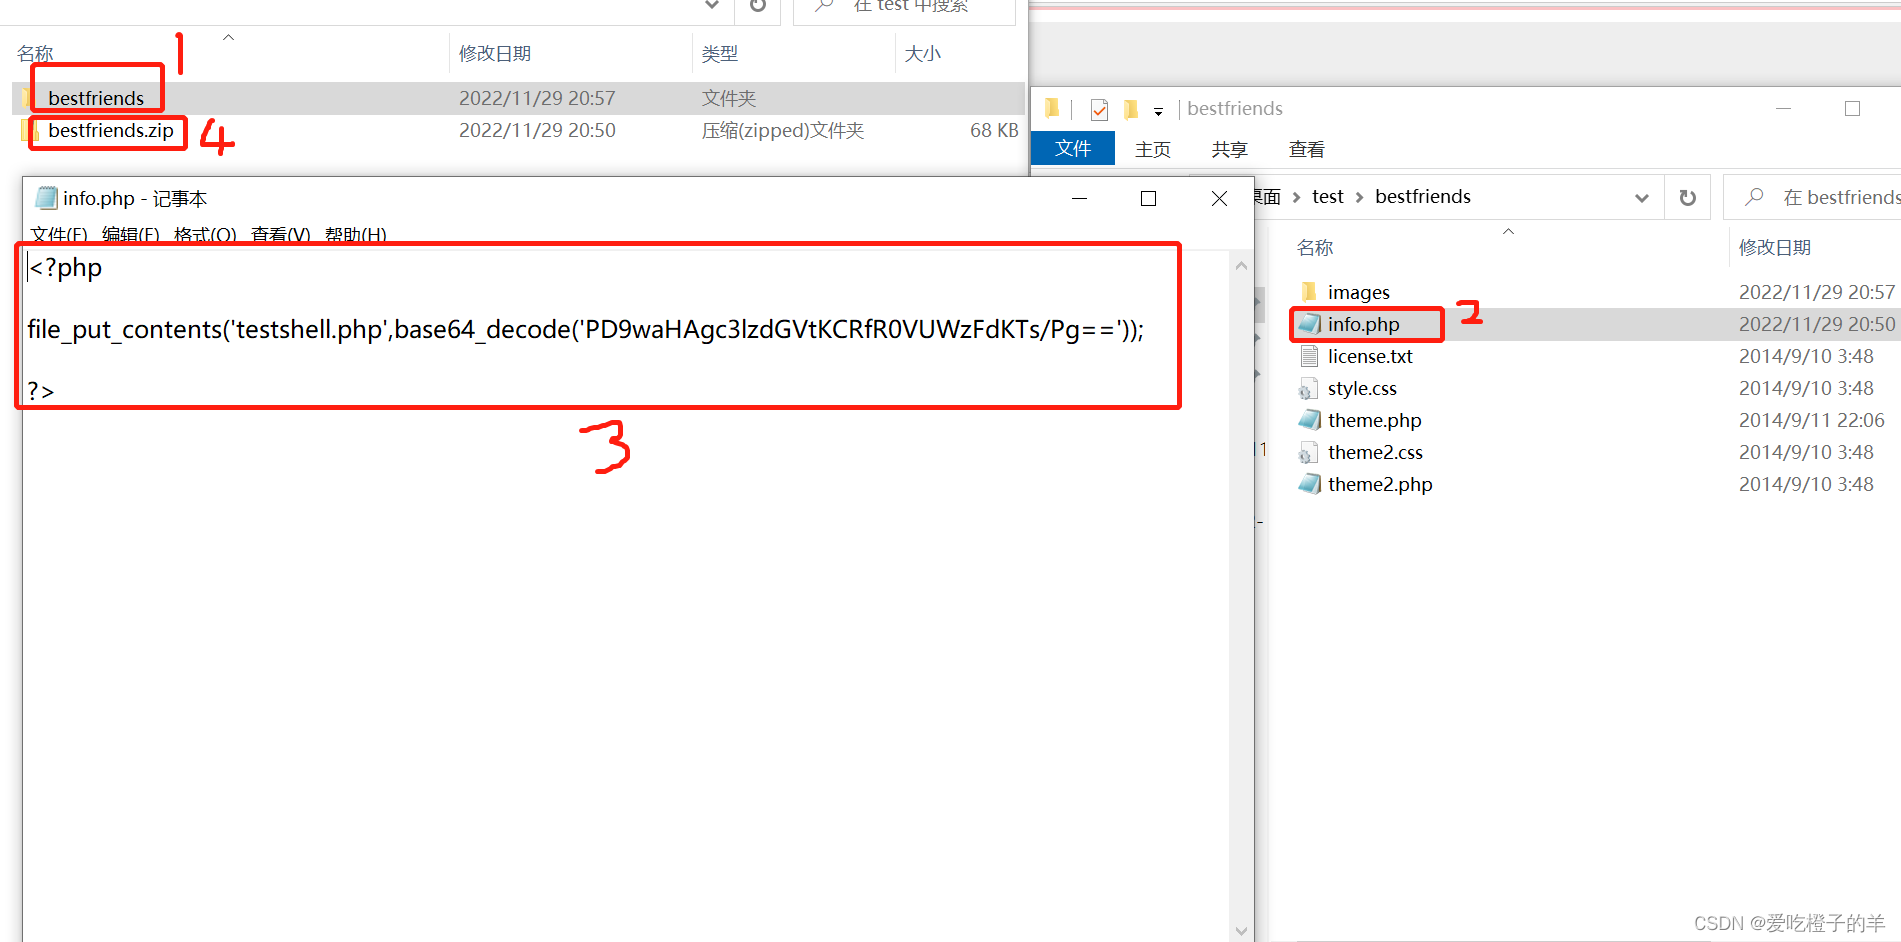Click the theme2.php file icon
Viewport: 1901px width, 942px height.
[x=1309, y=484]
